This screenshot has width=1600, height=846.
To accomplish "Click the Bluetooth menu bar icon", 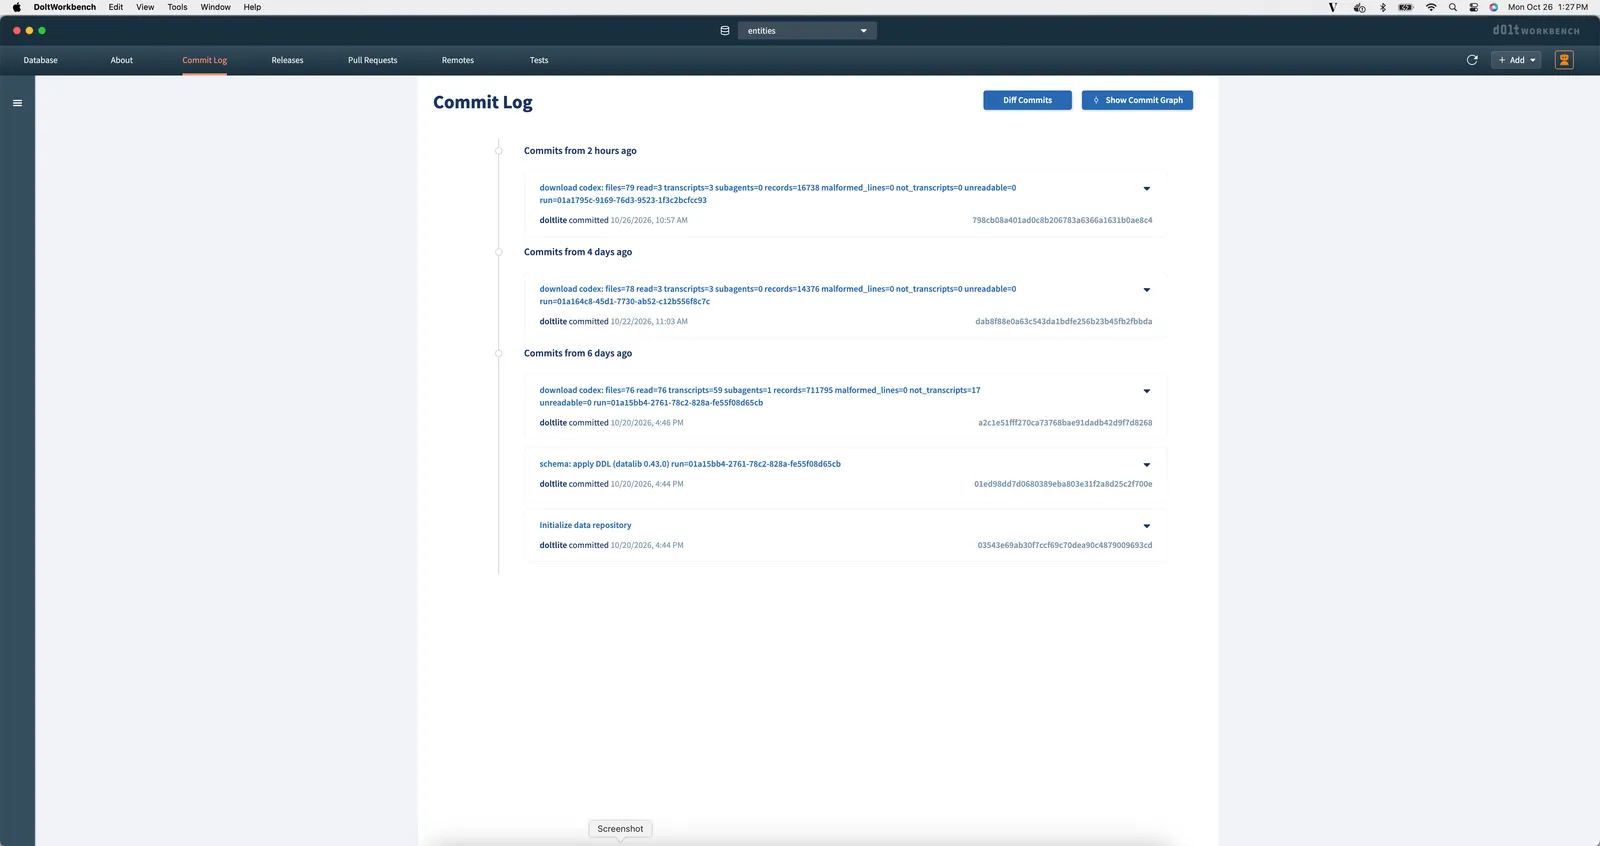I will point(1383,7).
